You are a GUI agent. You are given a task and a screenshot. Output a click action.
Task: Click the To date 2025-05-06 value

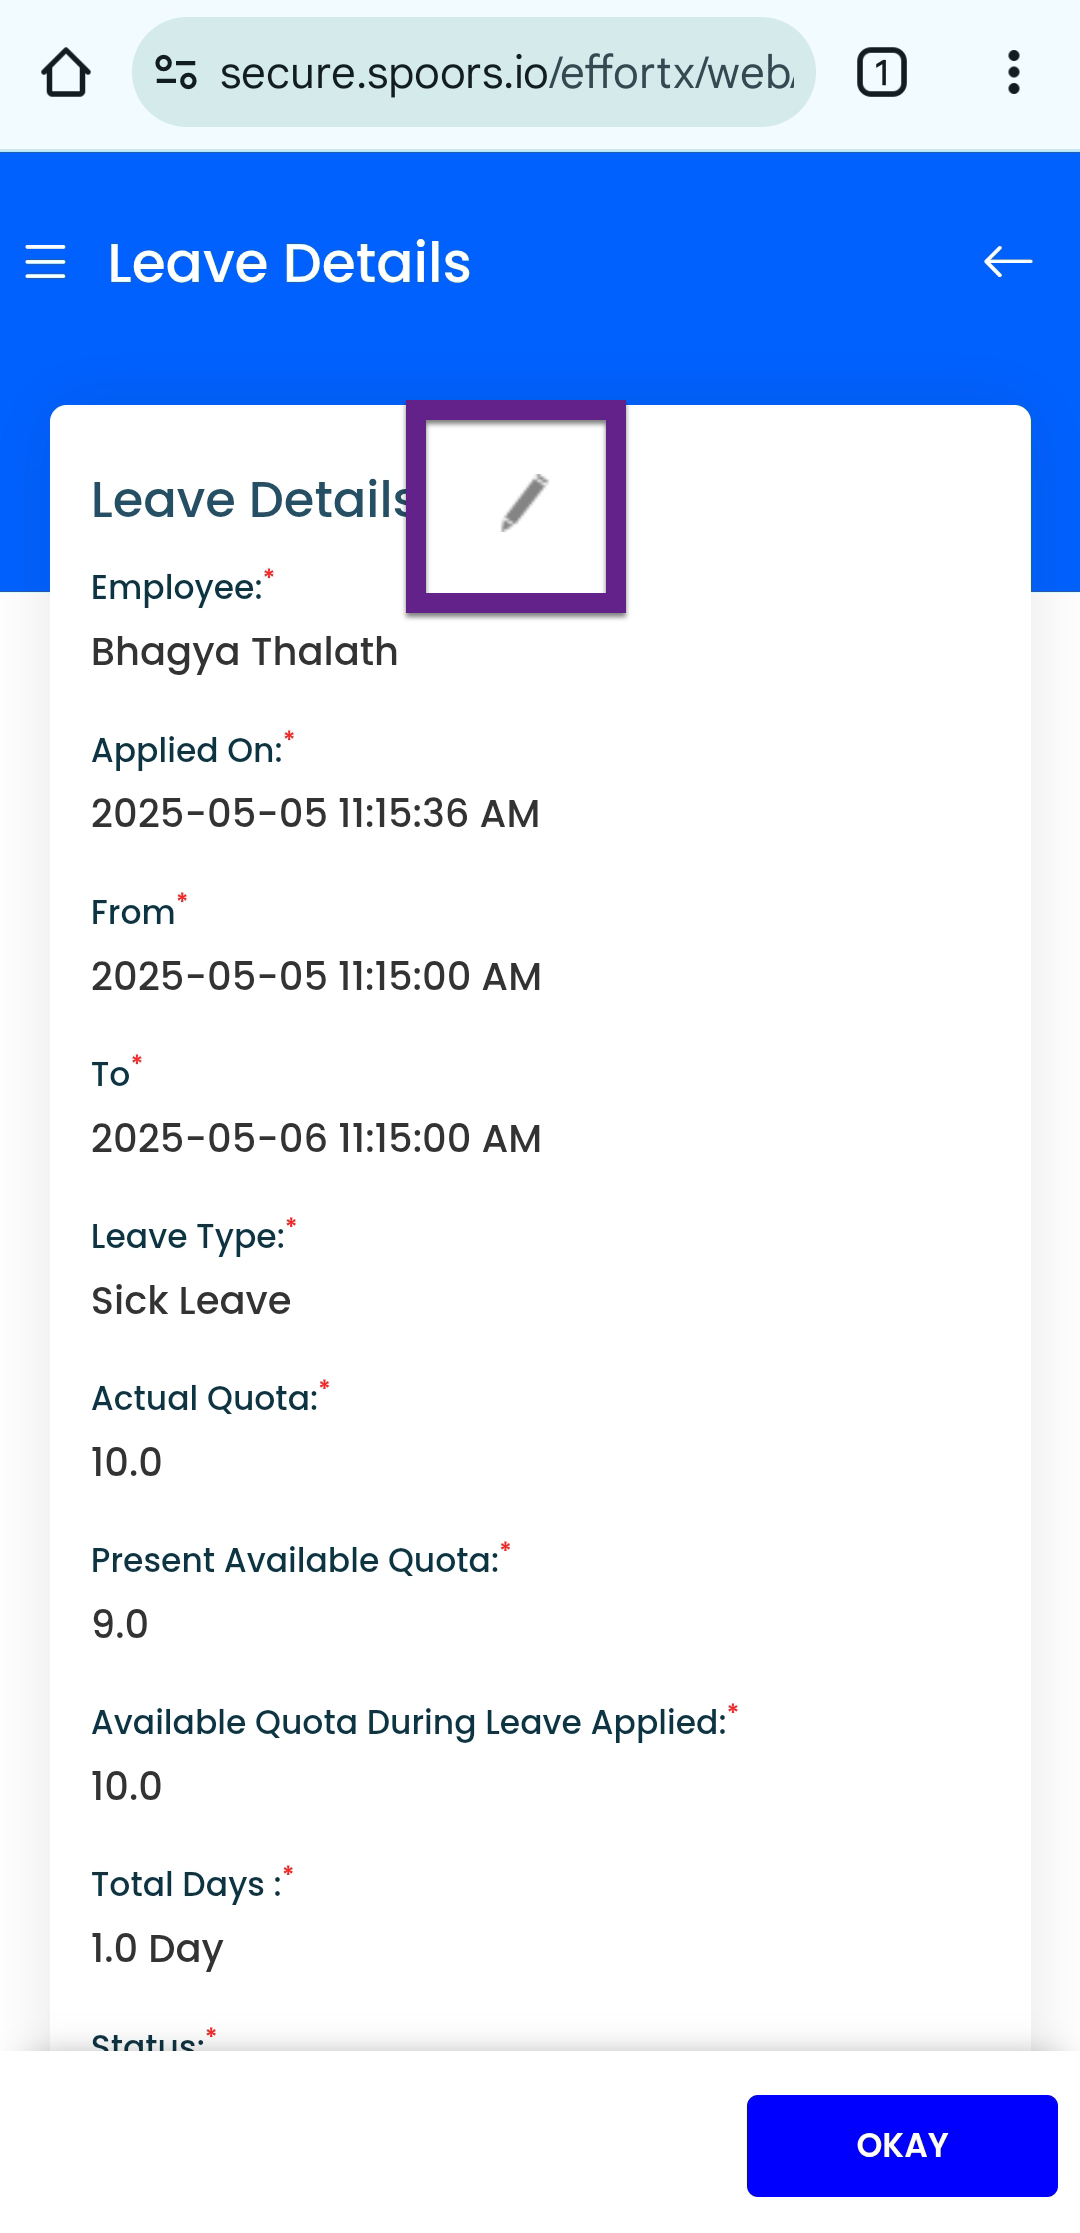point(316,1139)
